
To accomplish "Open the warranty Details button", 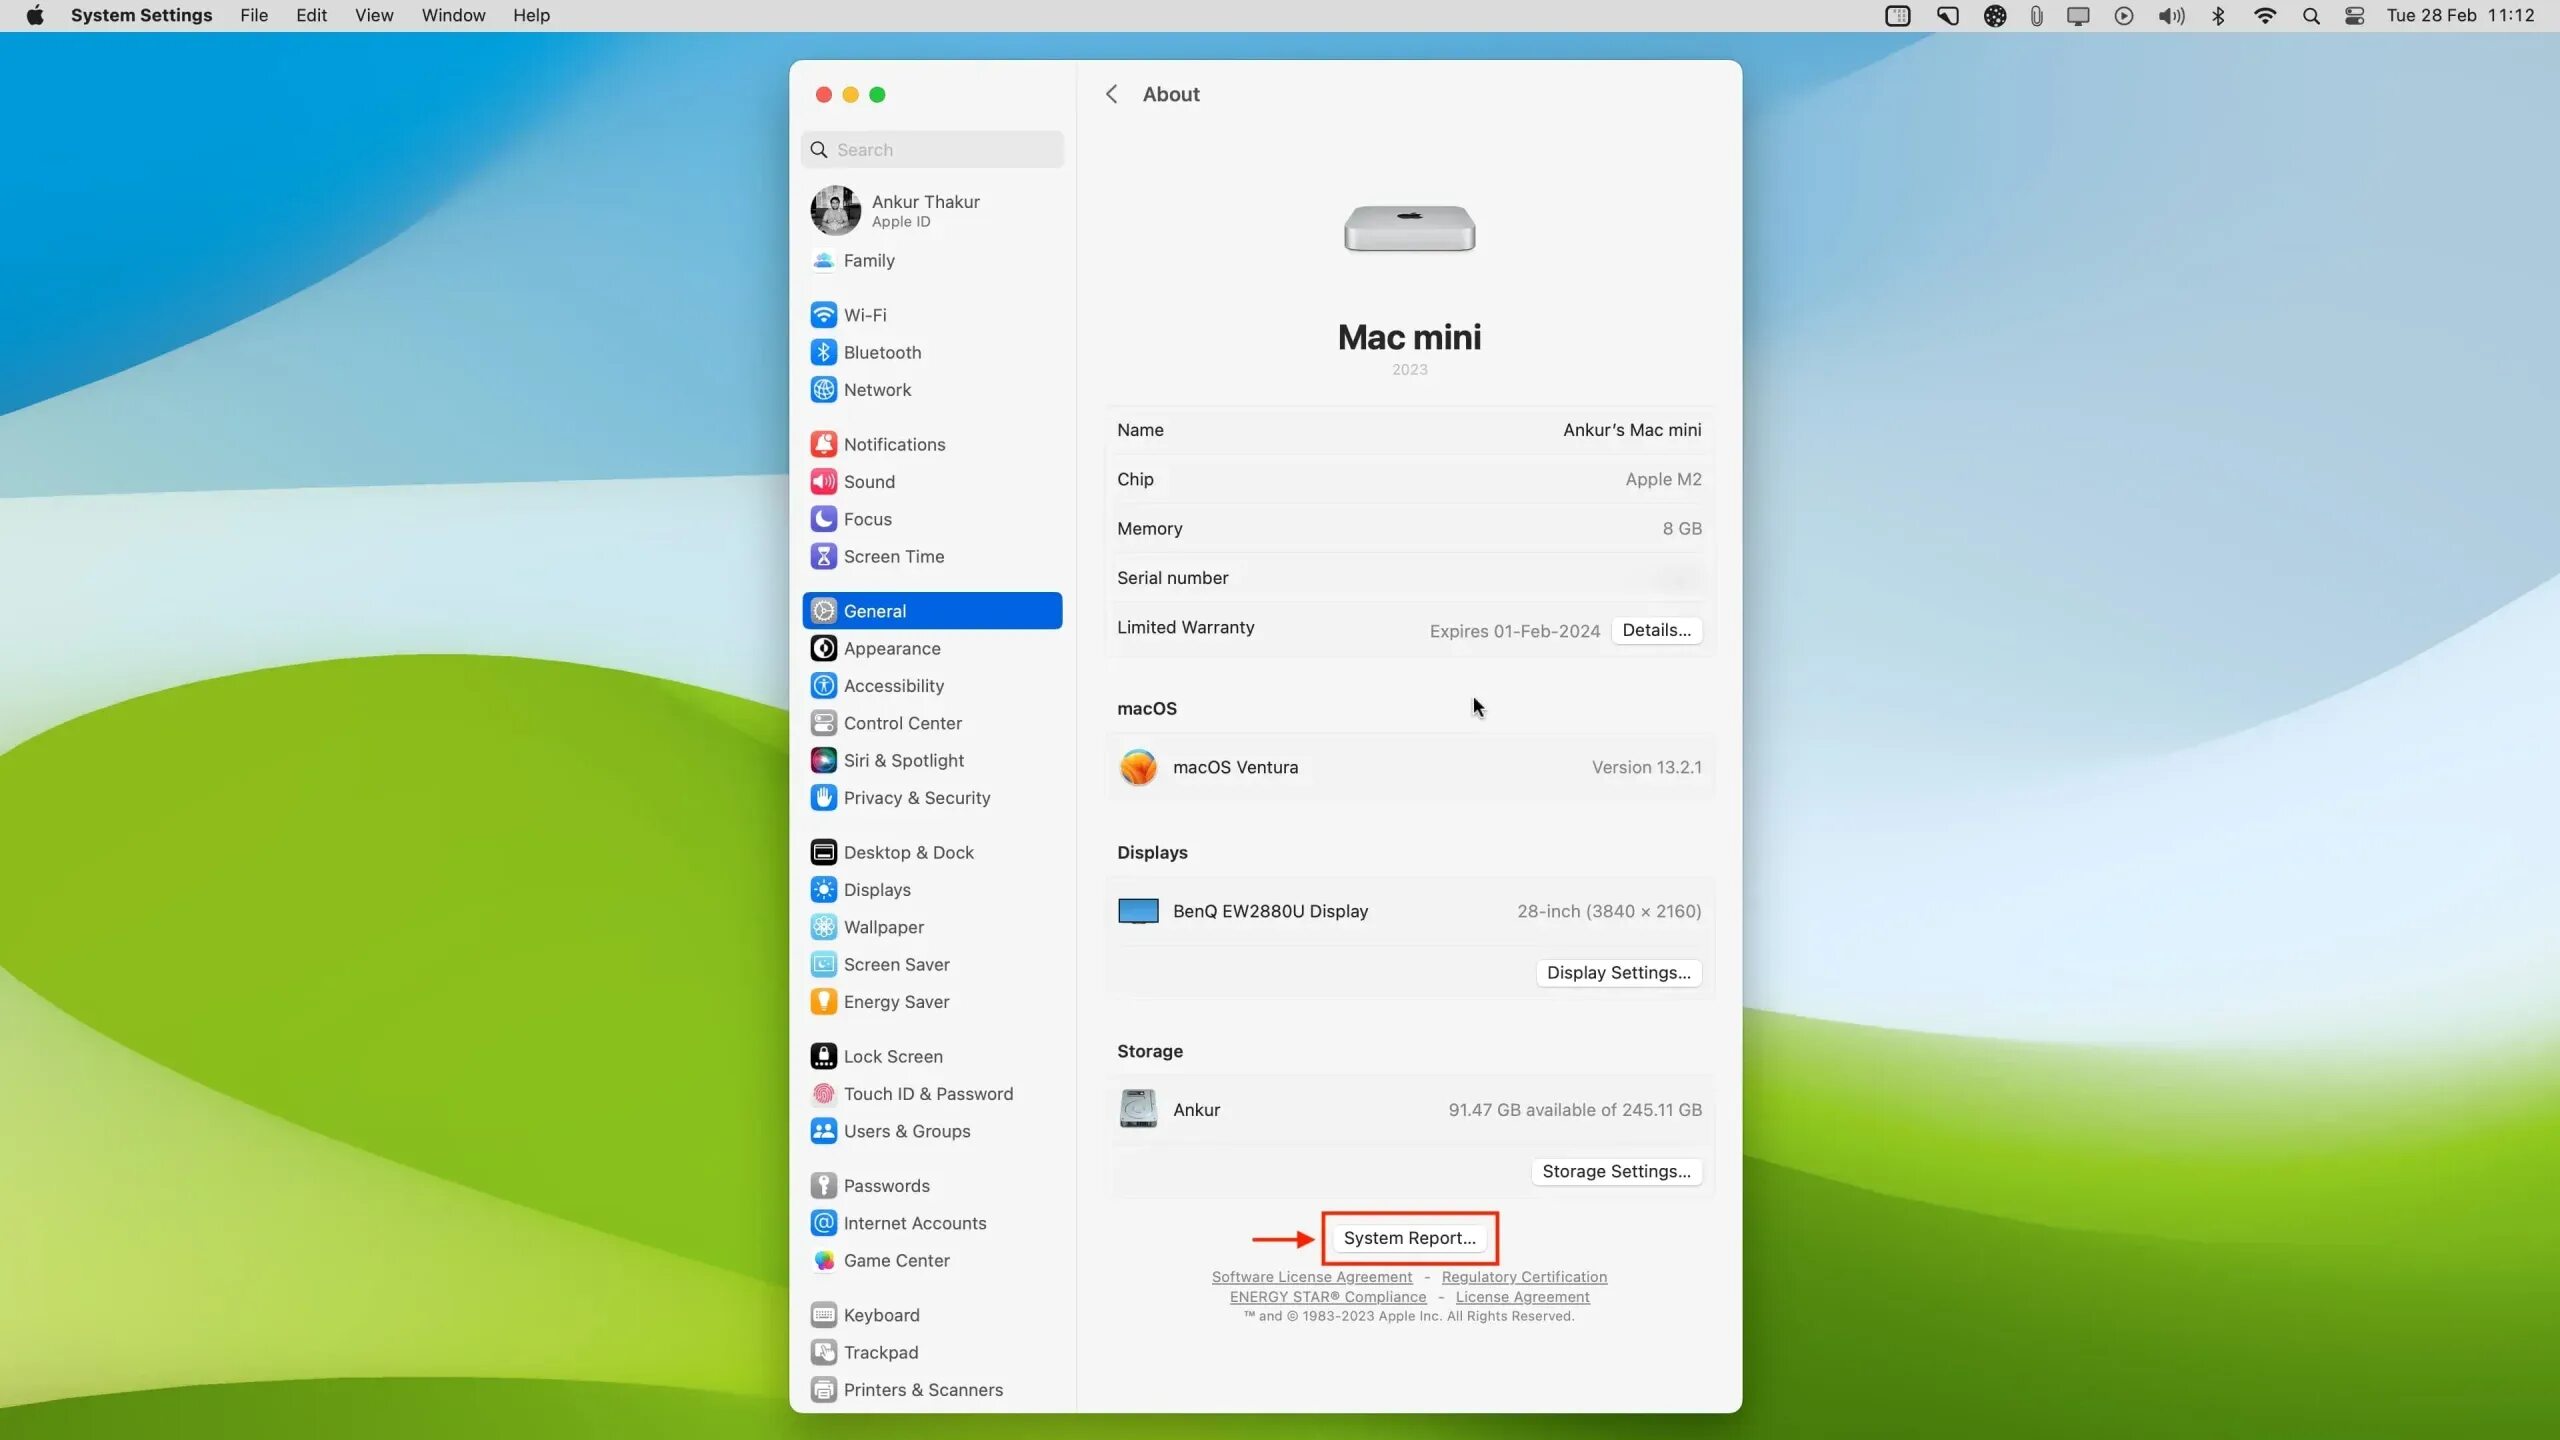I will tap(1655, 630).
